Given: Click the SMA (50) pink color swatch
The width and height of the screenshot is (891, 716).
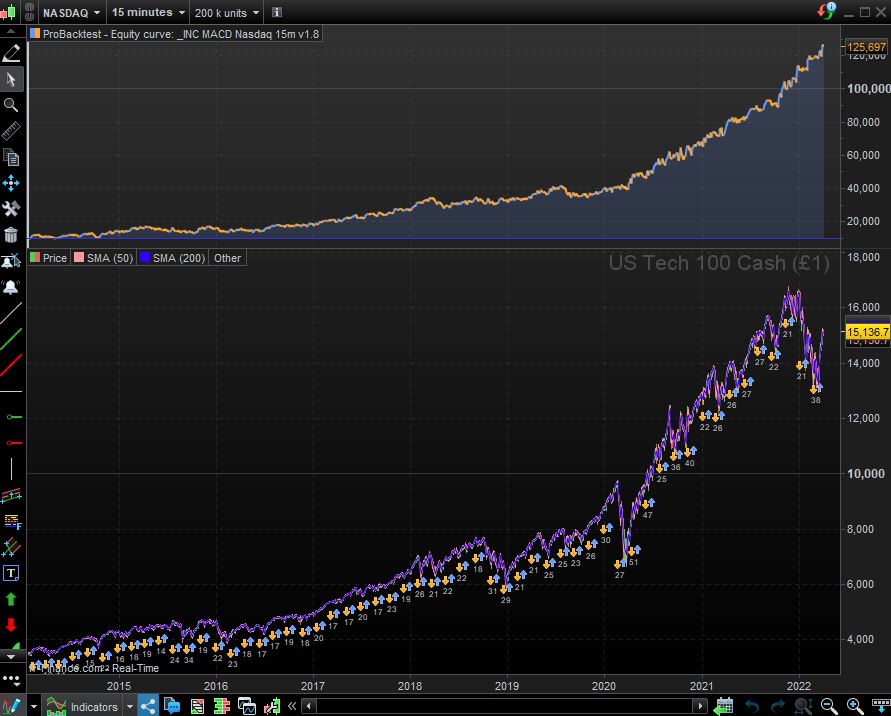Looking at the screenshot, I should (x=79, y=257).
